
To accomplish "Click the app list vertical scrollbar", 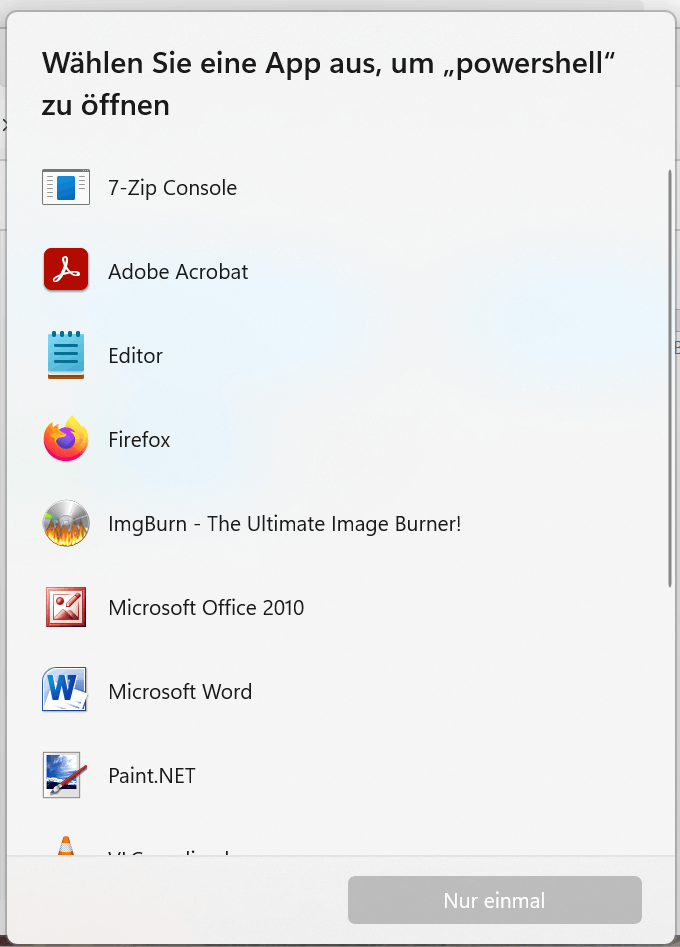I will [x=670, y=378].
